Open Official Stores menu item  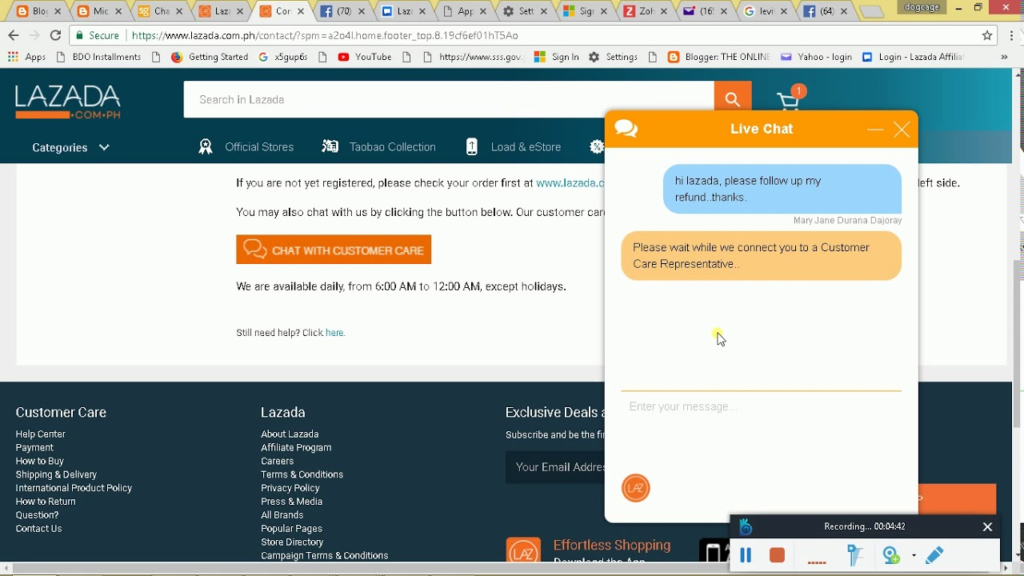pyautogui.click(x=259, y=147)
